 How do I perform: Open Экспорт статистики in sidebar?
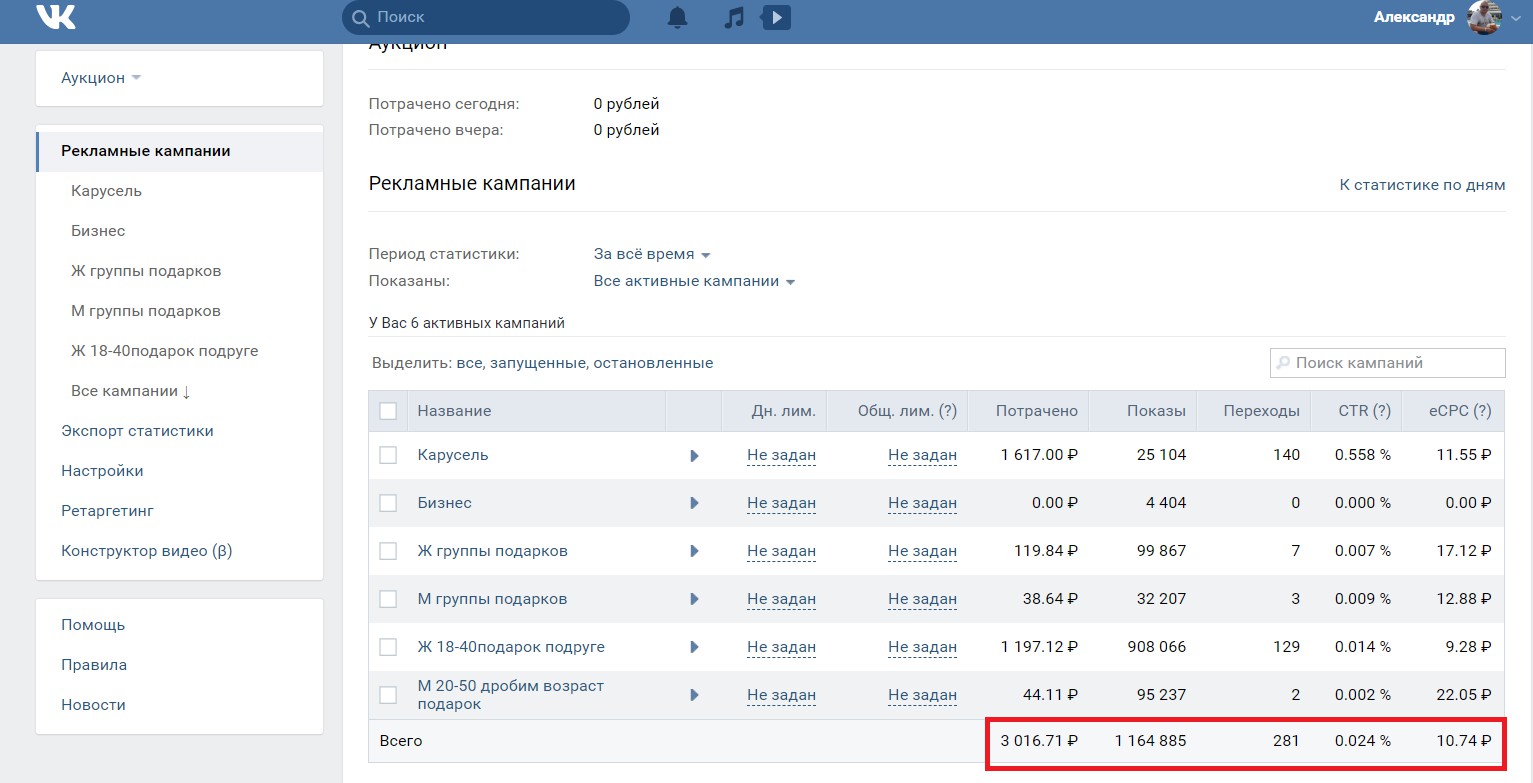(x=137, y=431)
